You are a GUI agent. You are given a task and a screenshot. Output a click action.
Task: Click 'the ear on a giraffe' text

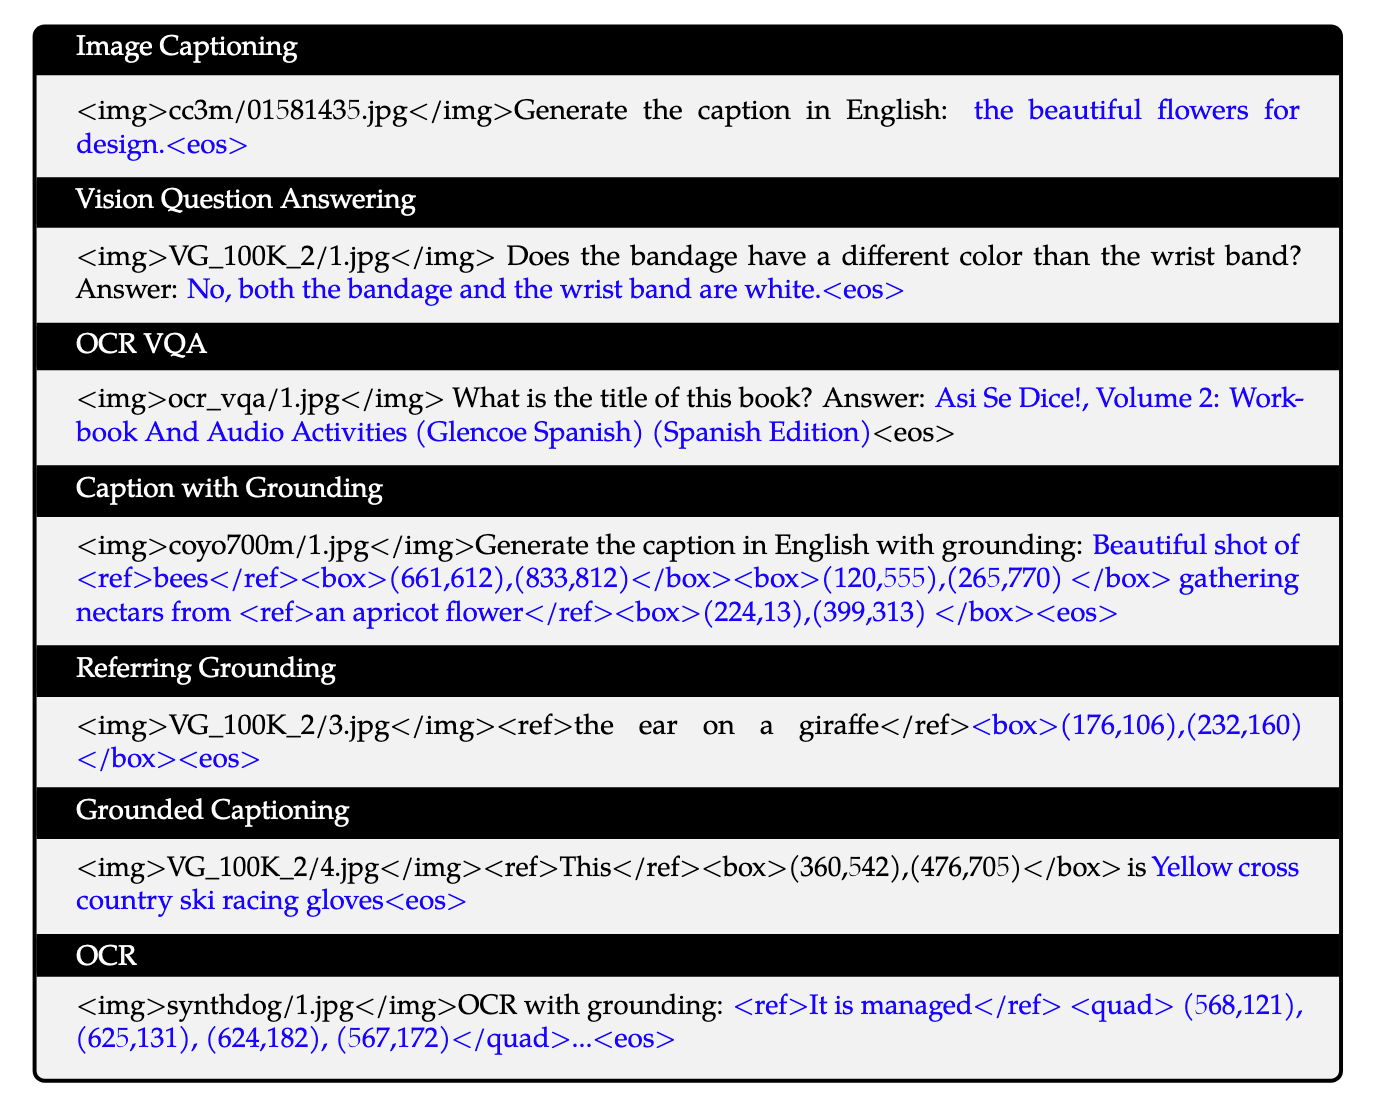point(727,726)
